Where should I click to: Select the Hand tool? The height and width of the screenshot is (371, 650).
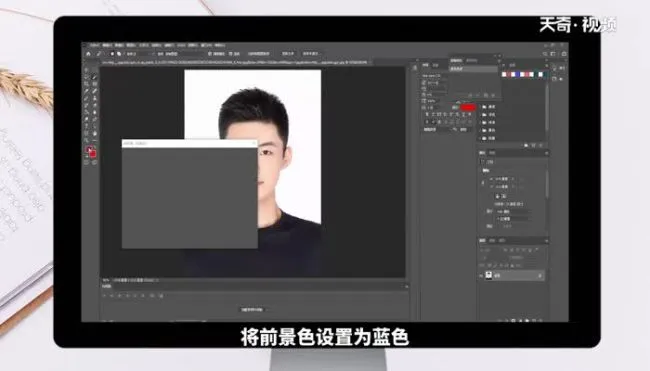point(95,133)
